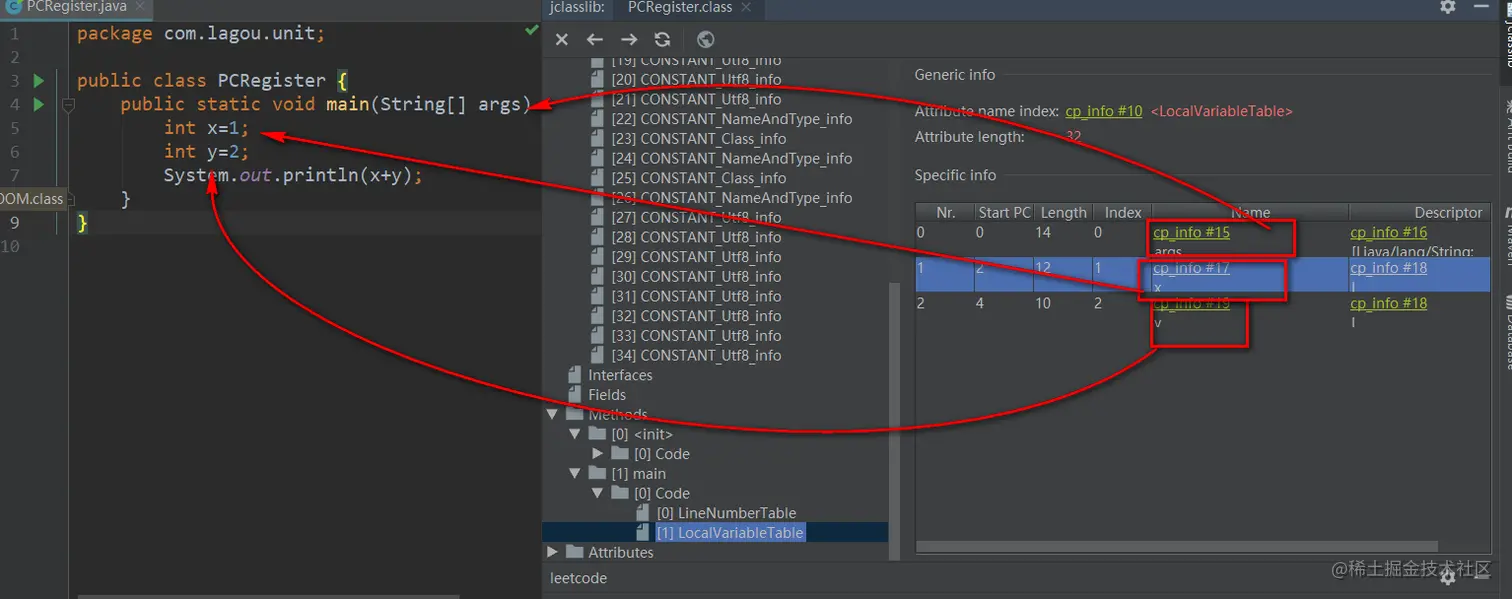Collapse the [1] main method node
Viewport: 1512px width, 599px height.
574,474
